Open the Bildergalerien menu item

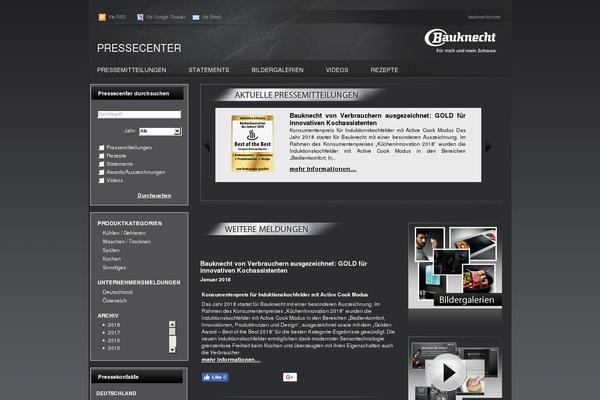click(277, 70)
